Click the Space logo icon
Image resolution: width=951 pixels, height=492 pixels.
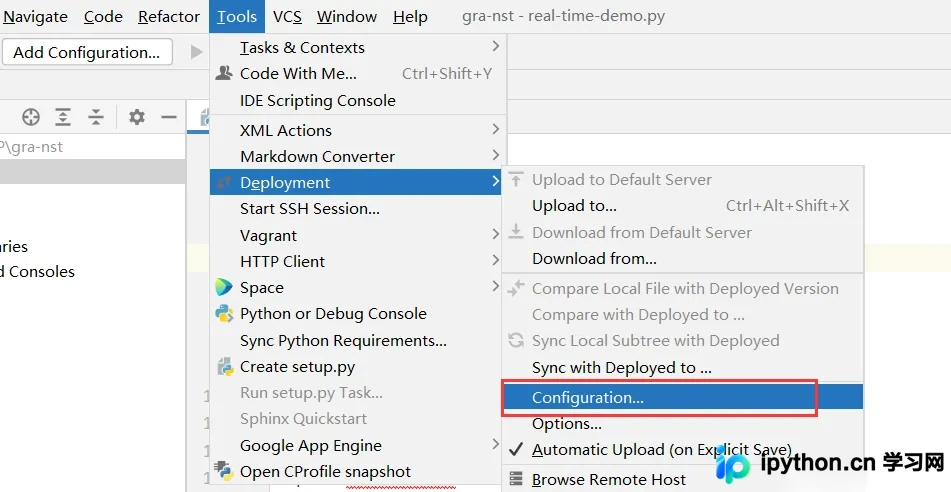tap(224, 287)
